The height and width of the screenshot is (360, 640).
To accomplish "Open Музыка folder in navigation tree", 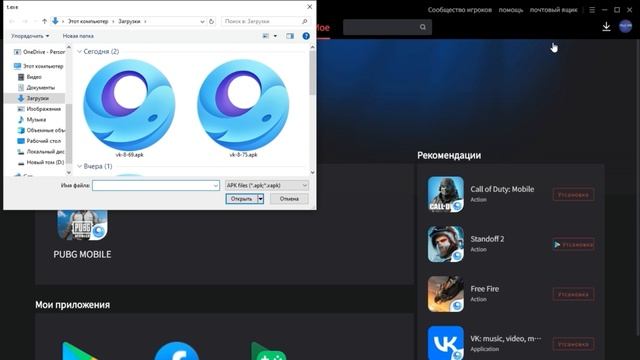I will click(x=32, y=120).
